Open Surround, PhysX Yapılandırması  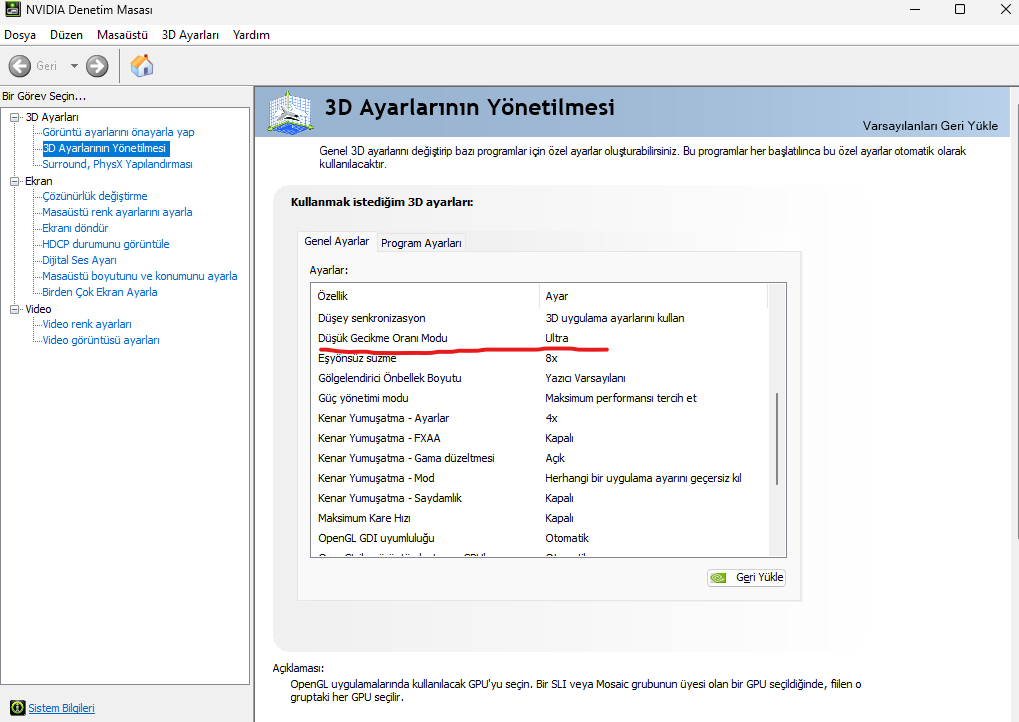coord(118,164)
